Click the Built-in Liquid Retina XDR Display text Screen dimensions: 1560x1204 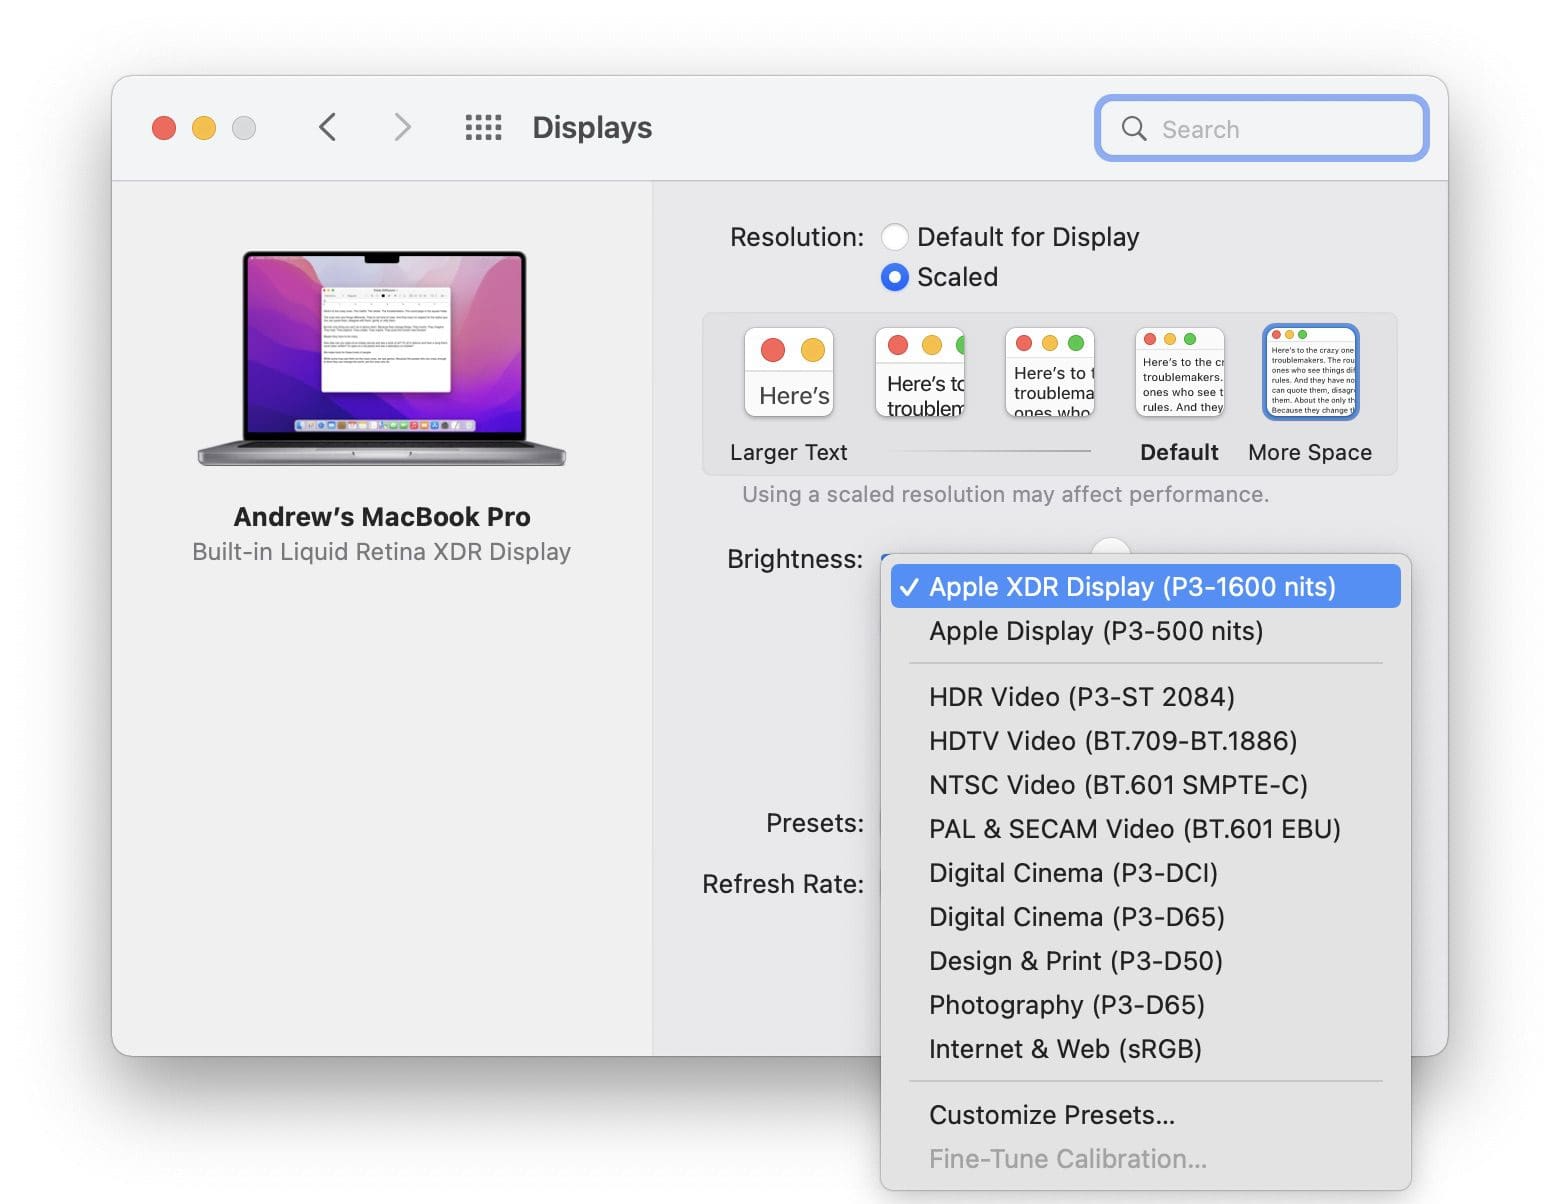click(382, 552)
